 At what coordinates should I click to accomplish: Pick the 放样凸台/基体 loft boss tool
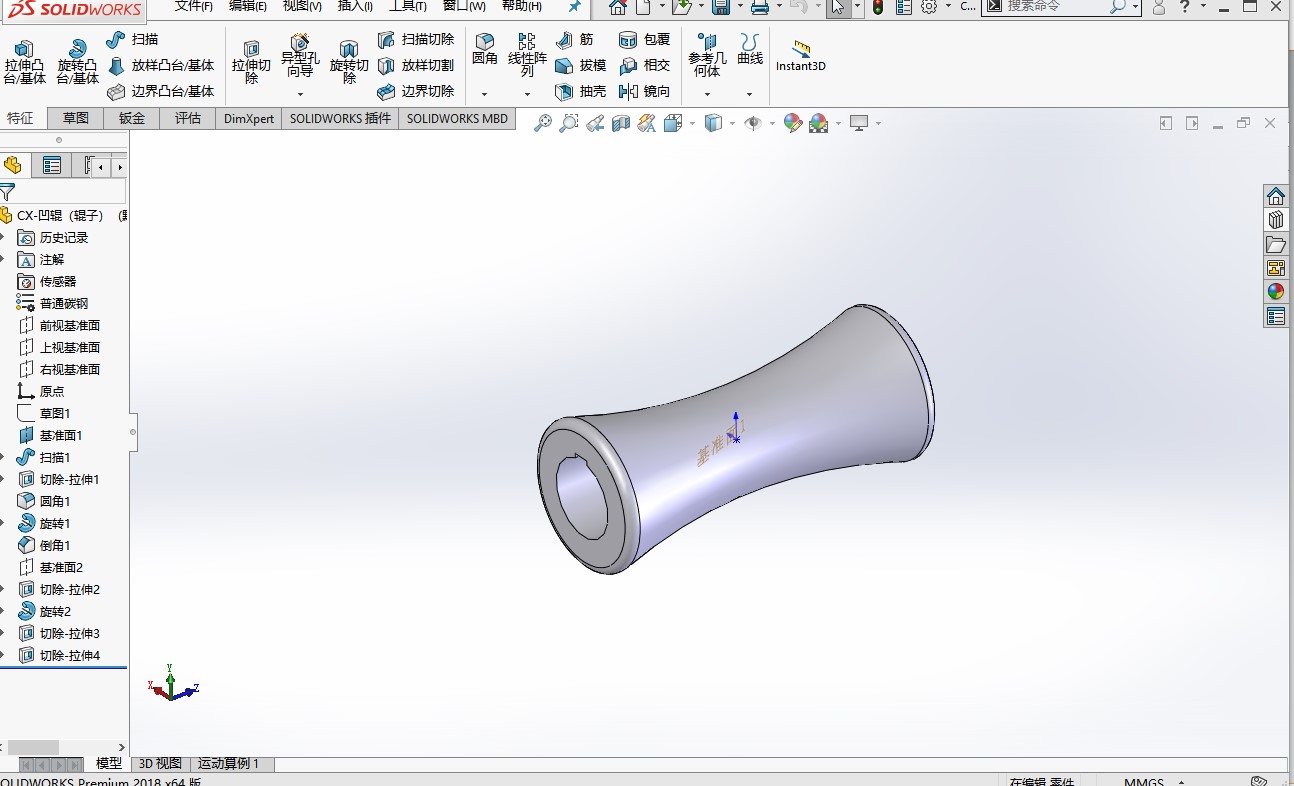pyautogui.click(x=160, y=65)
